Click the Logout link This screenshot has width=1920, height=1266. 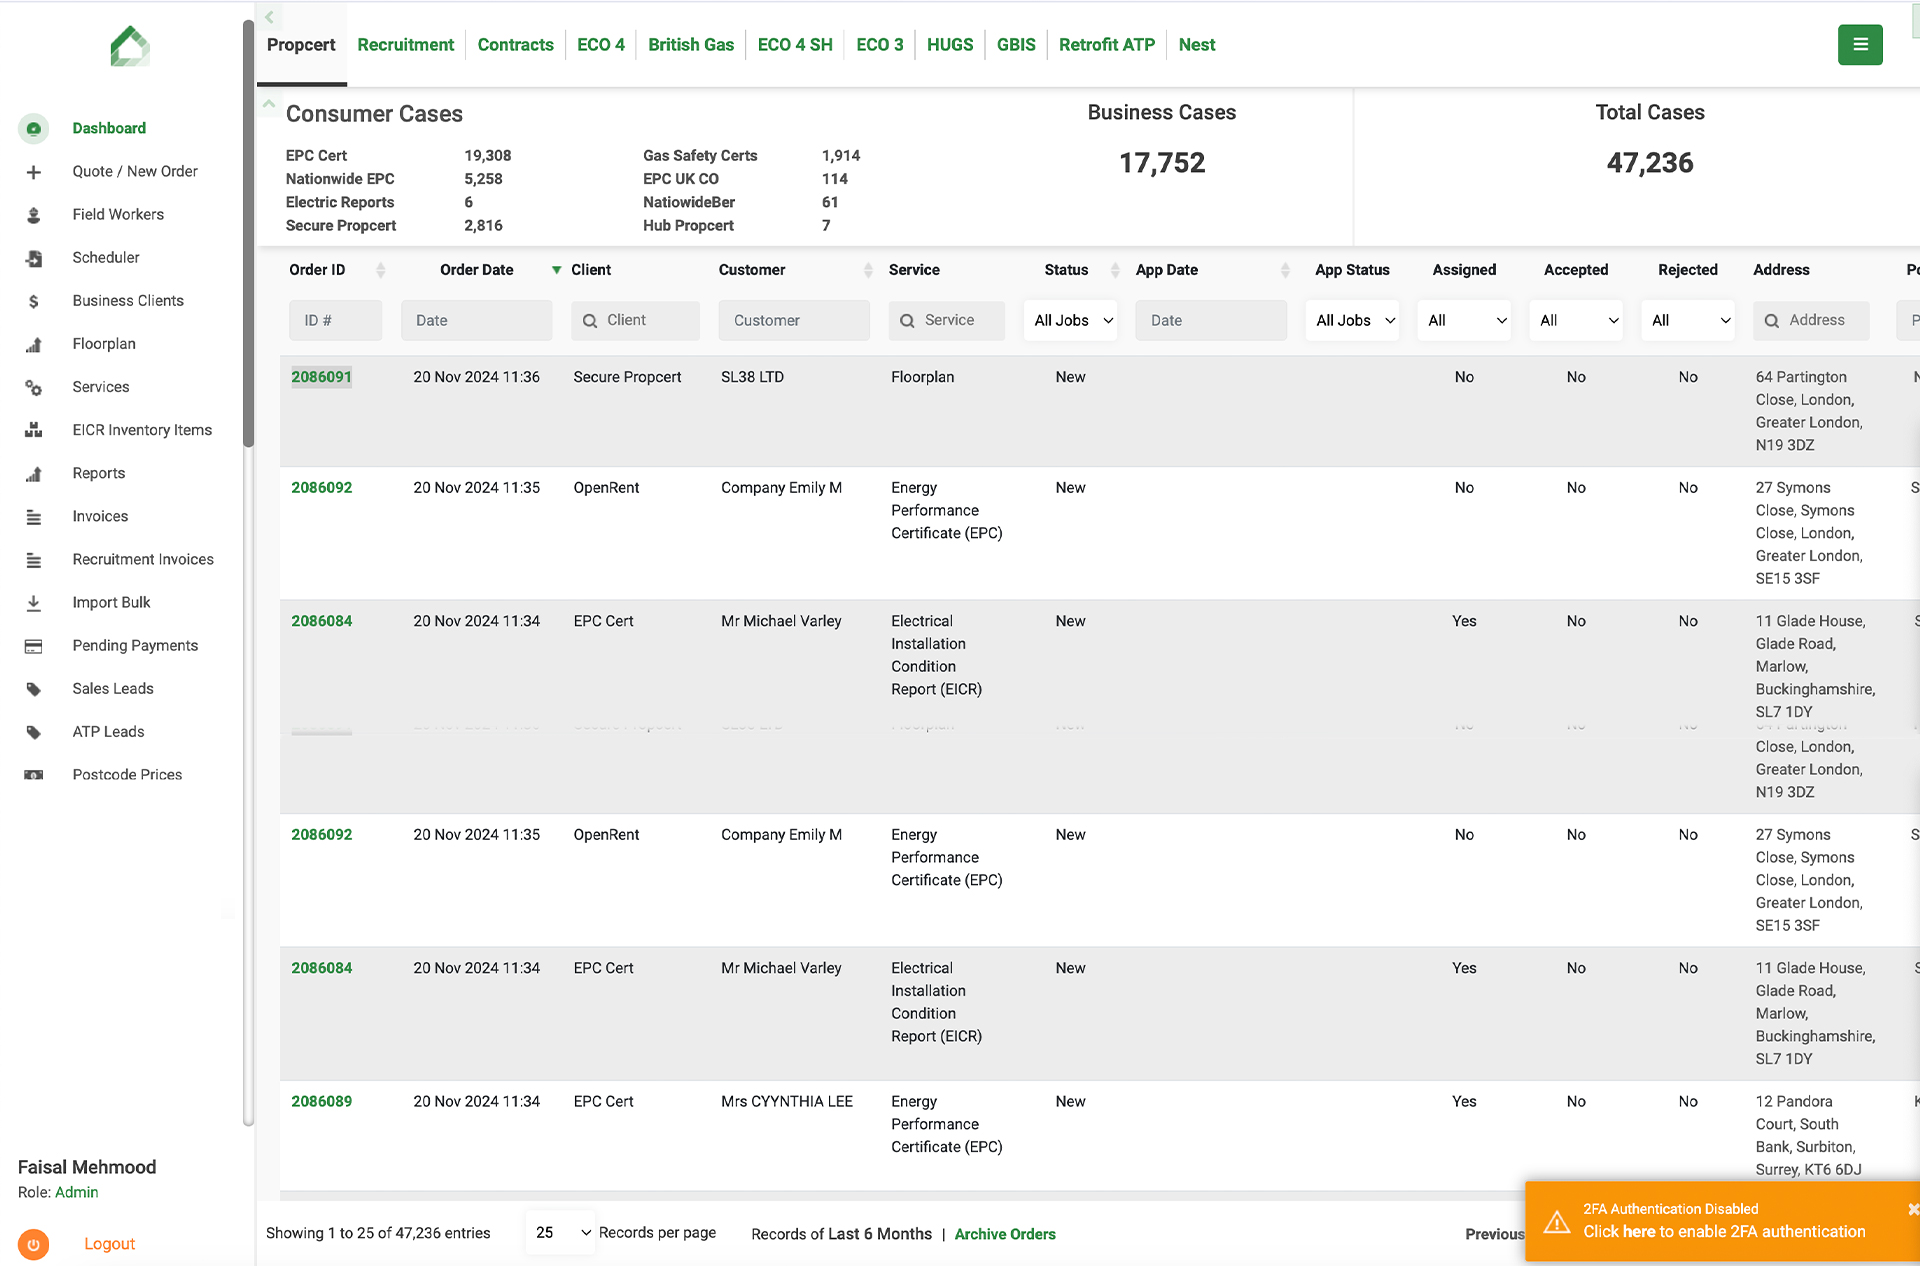(x=109, y=1244)
